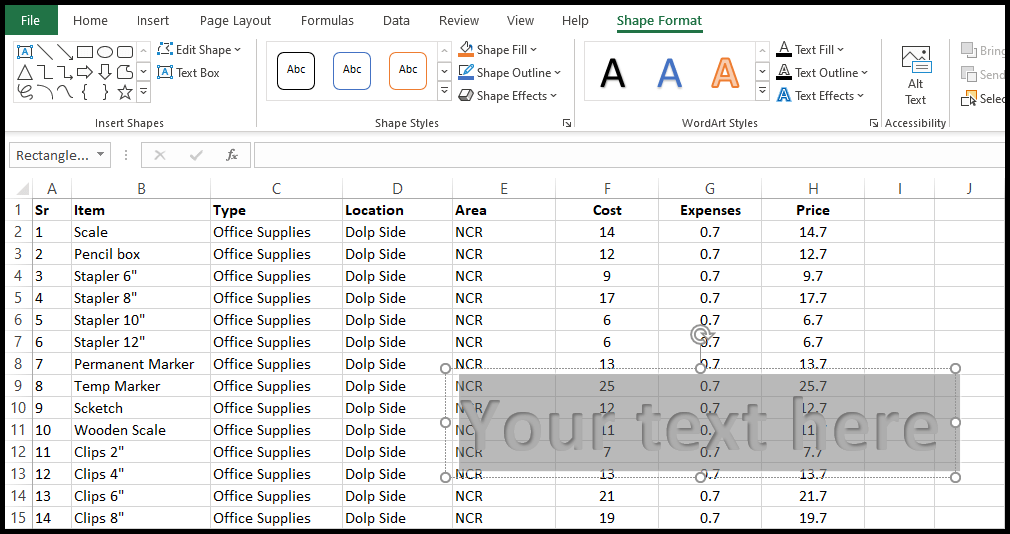Open the Shape Outline dropdown
Screen dimensions: 1010x534
[510, 73]
